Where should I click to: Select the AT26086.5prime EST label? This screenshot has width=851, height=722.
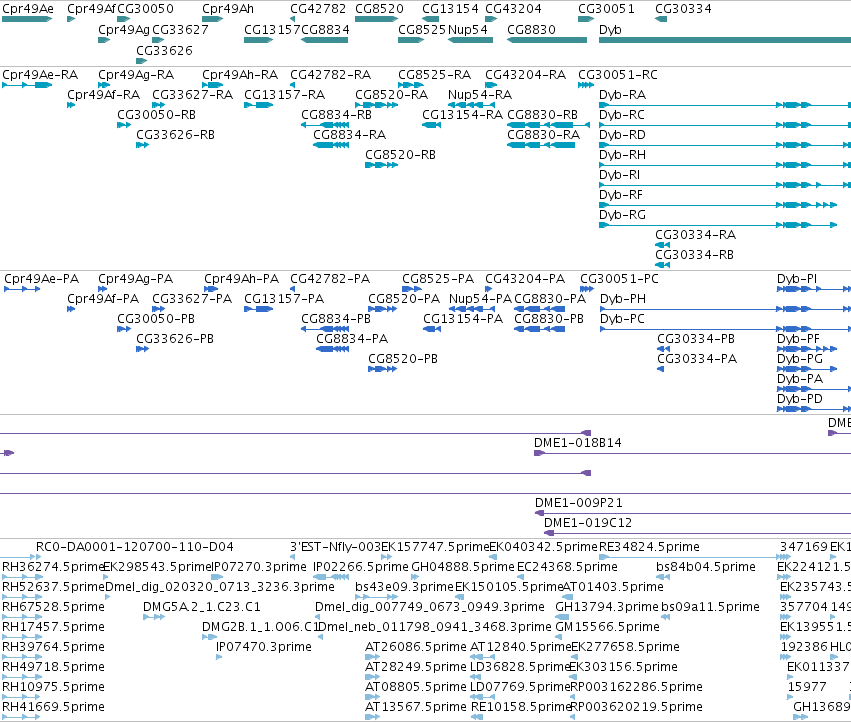416,647
